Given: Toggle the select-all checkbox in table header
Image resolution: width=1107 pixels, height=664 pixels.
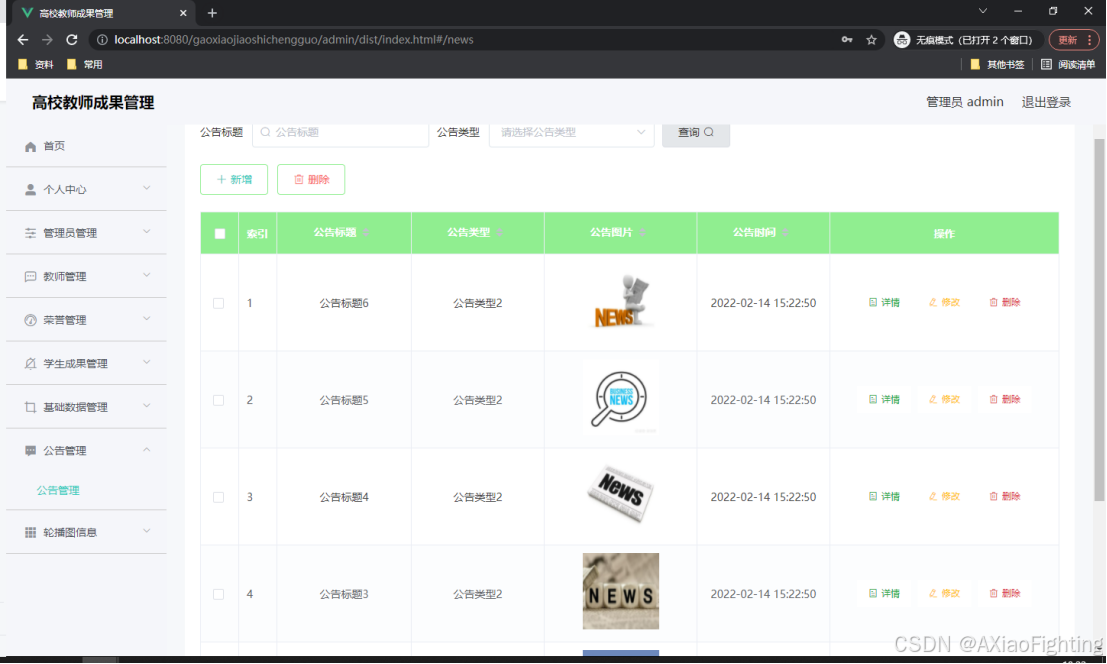Looking at the screenshot, I should 220,234.
